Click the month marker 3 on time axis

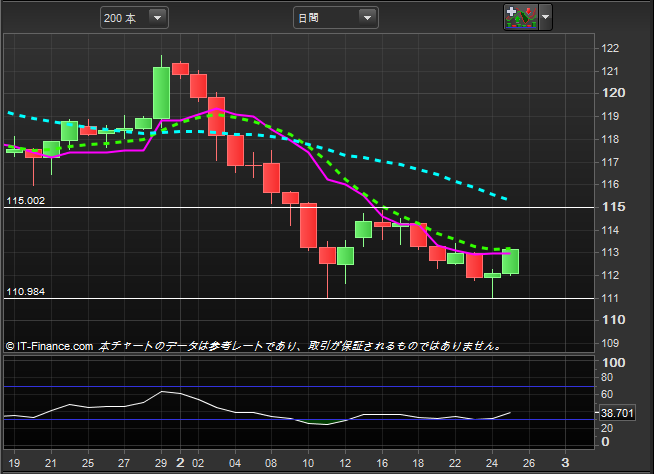coord(565,463)
